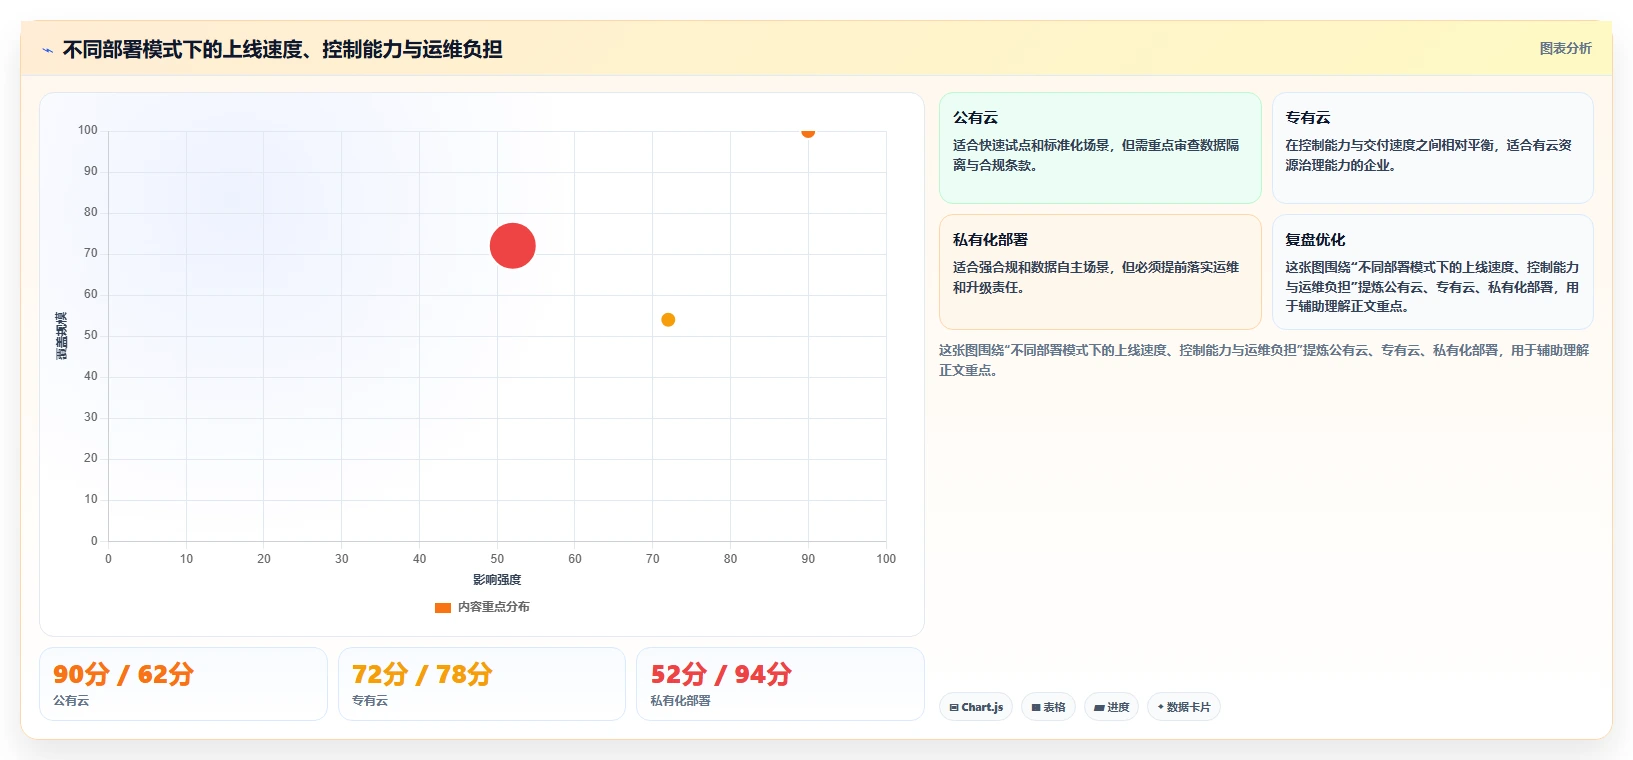The width and height of the screenshot is (1633, 760).
Task: Select the Chart.js tag chip
Action: point(976,707)
